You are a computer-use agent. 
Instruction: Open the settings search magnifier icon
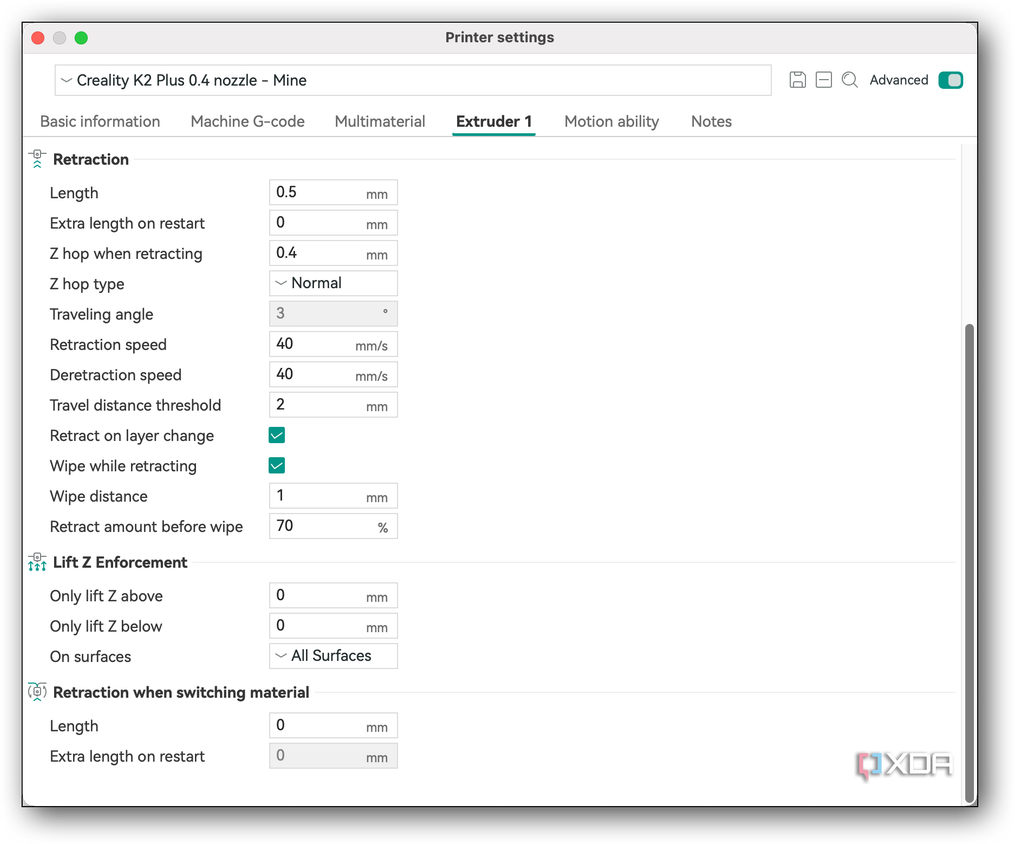coord(849,80)
